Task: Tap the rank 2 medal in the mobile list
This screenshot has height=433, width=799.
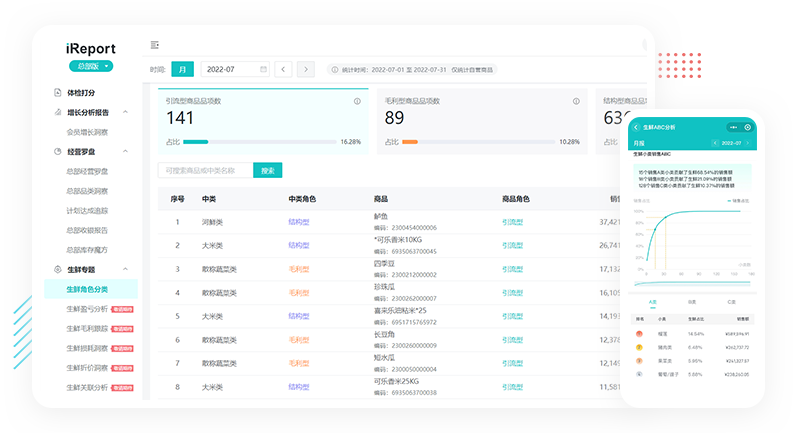Action: (639, 347)
